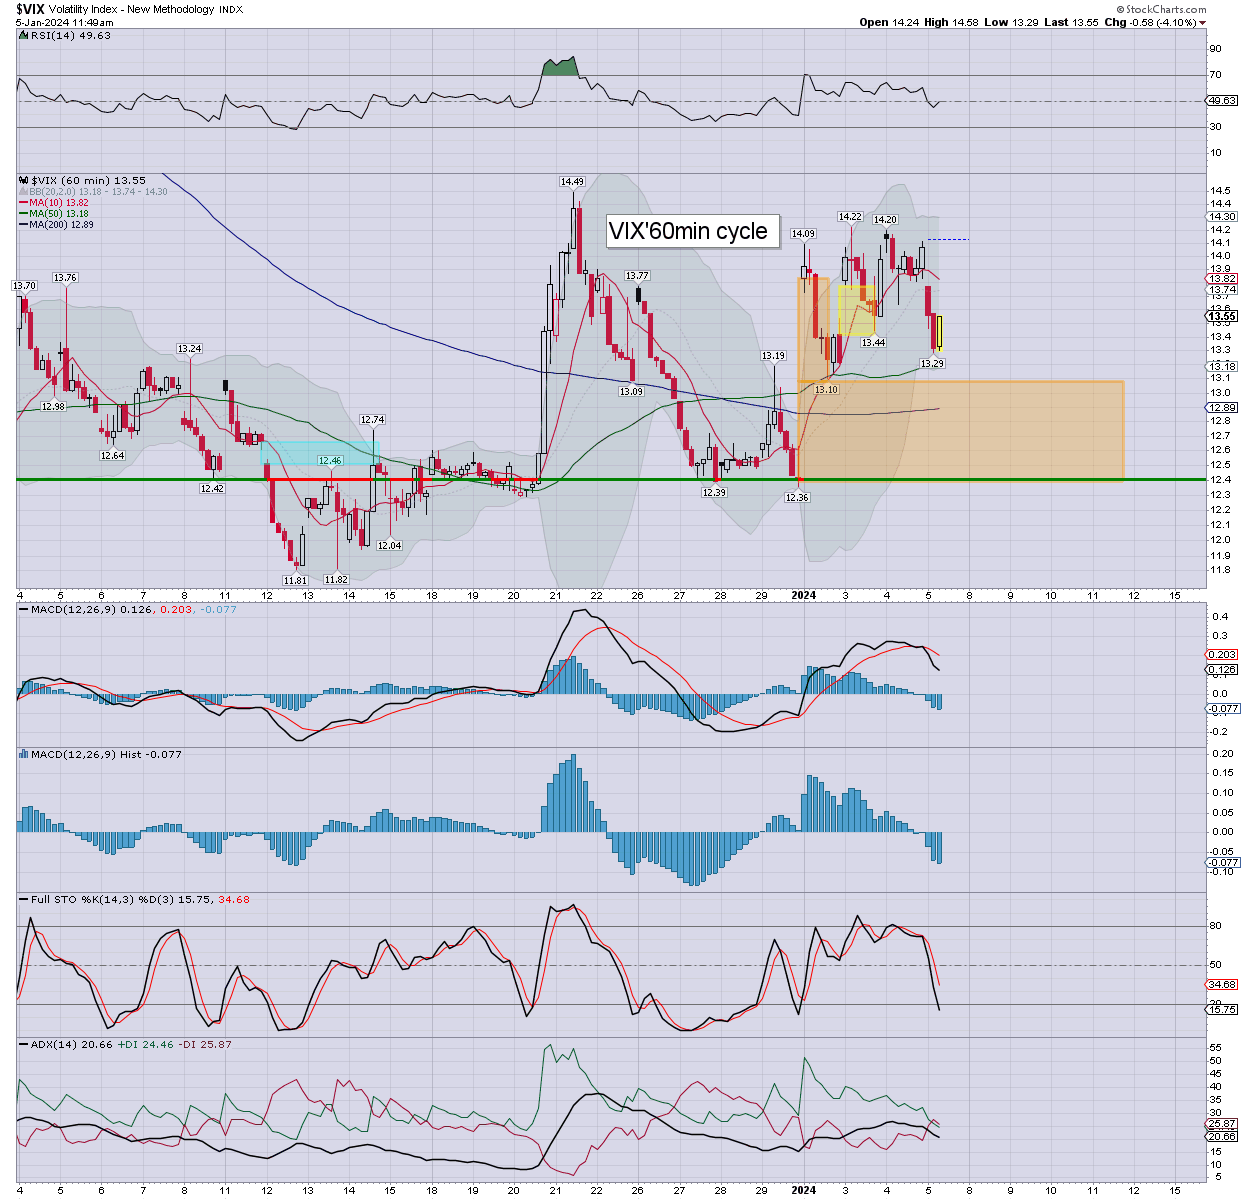Click the current price tag 13.55

pyautogui.click(x=1223, y=316)
